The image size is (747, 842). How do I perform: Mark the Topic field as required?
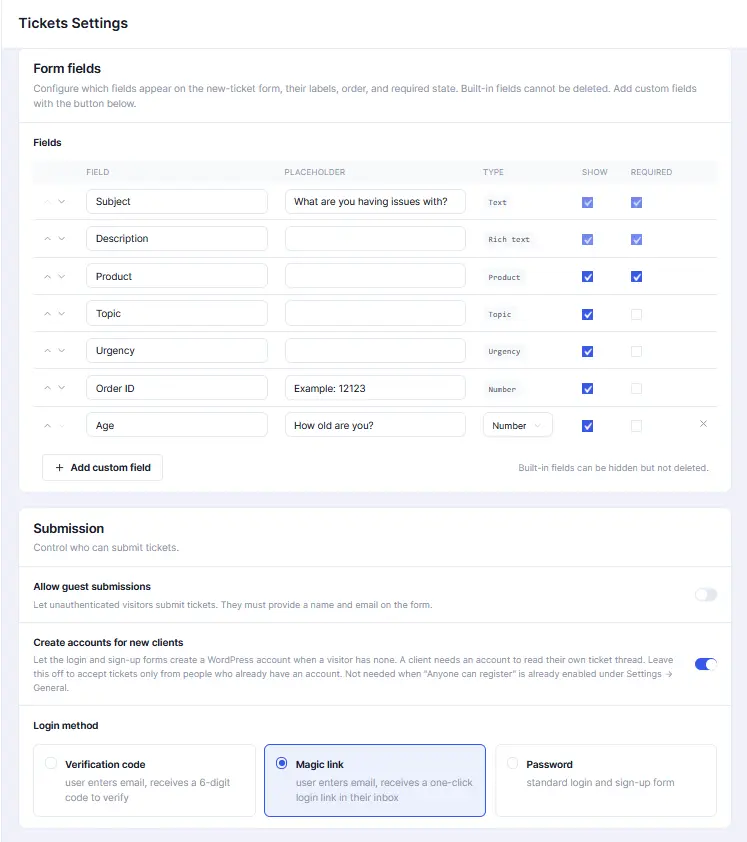tap(636, 314)
